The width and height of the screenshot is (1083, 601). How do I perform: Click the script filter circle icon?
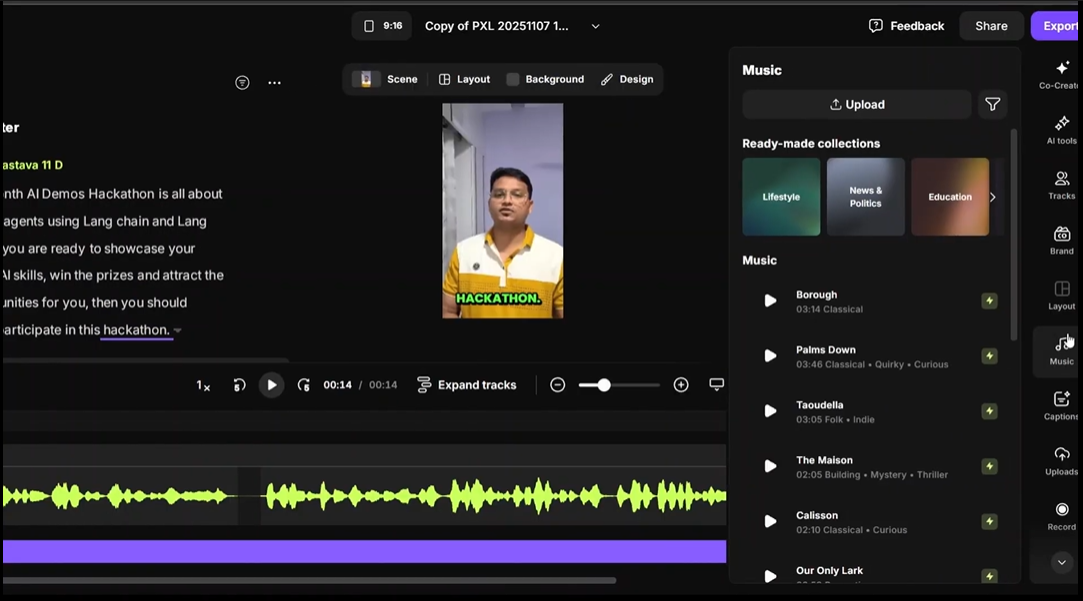click(x=242, y=83)
